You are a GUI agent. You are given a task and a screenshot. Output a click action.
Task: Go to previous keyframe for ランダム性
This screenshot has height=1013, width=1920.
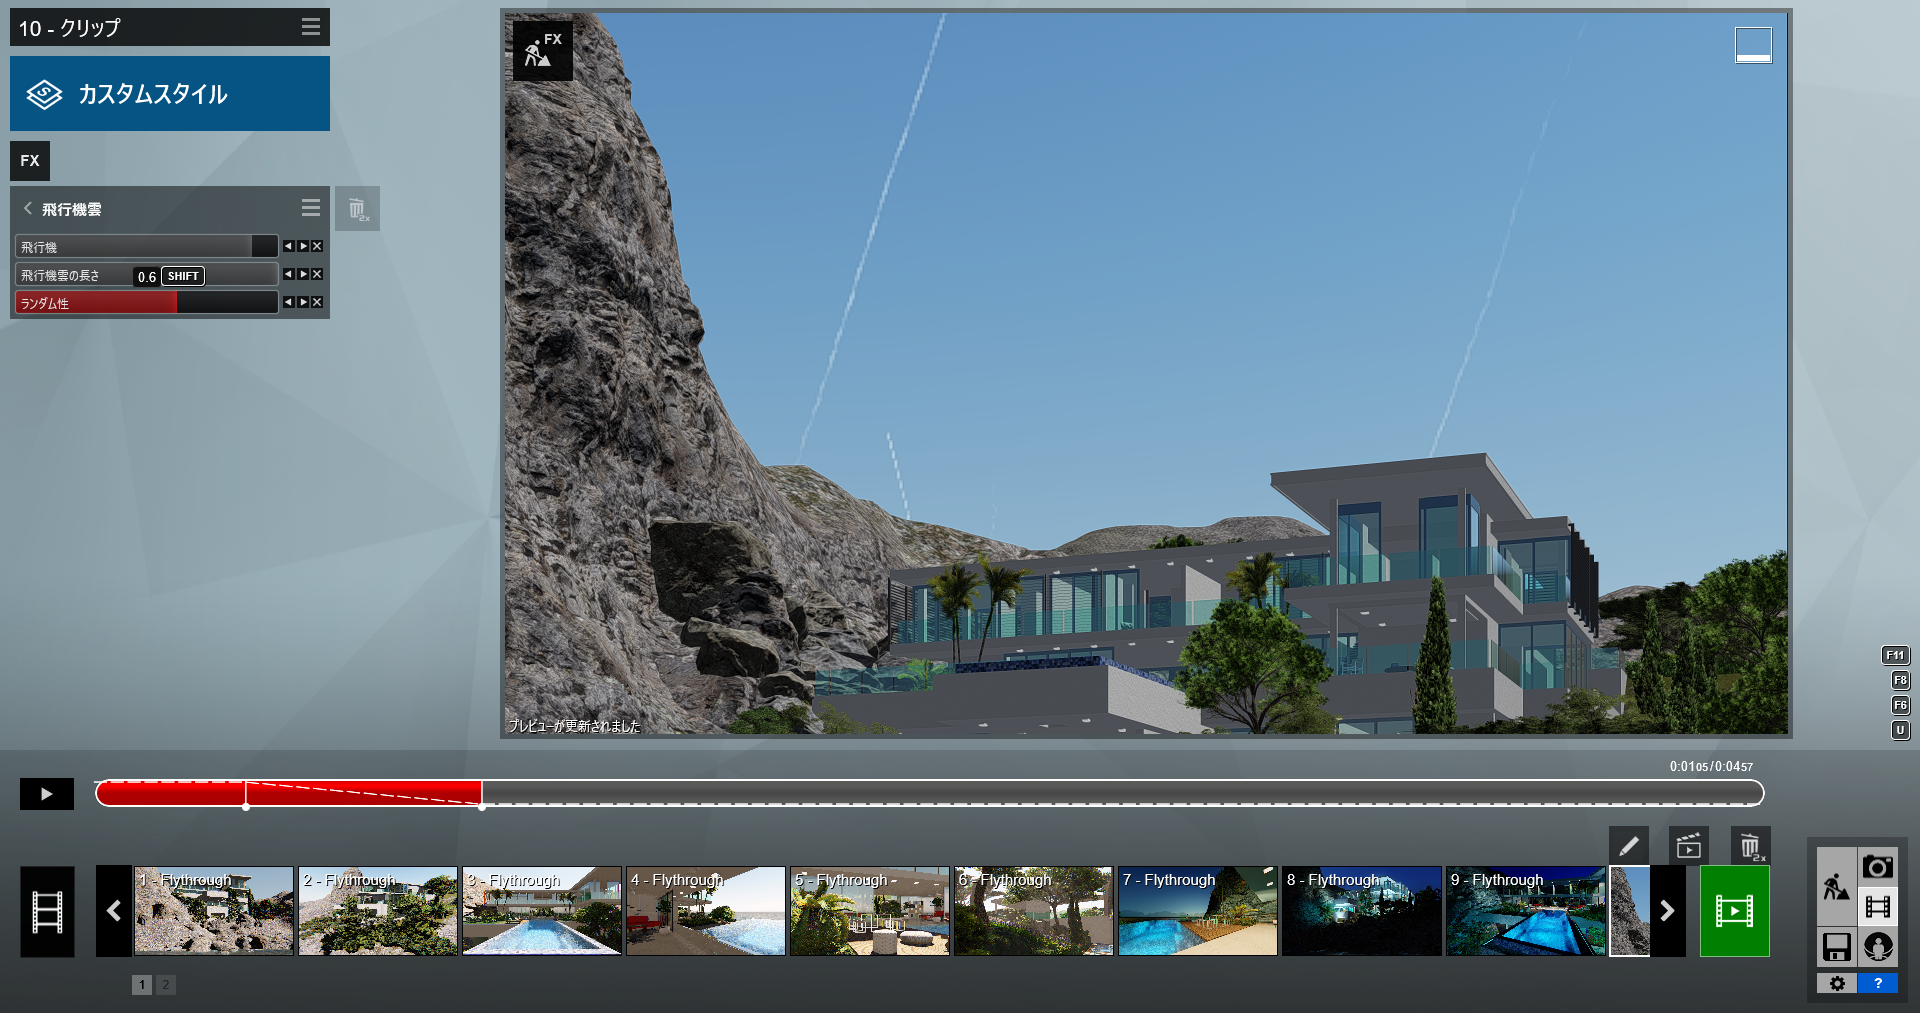(288, 302)
